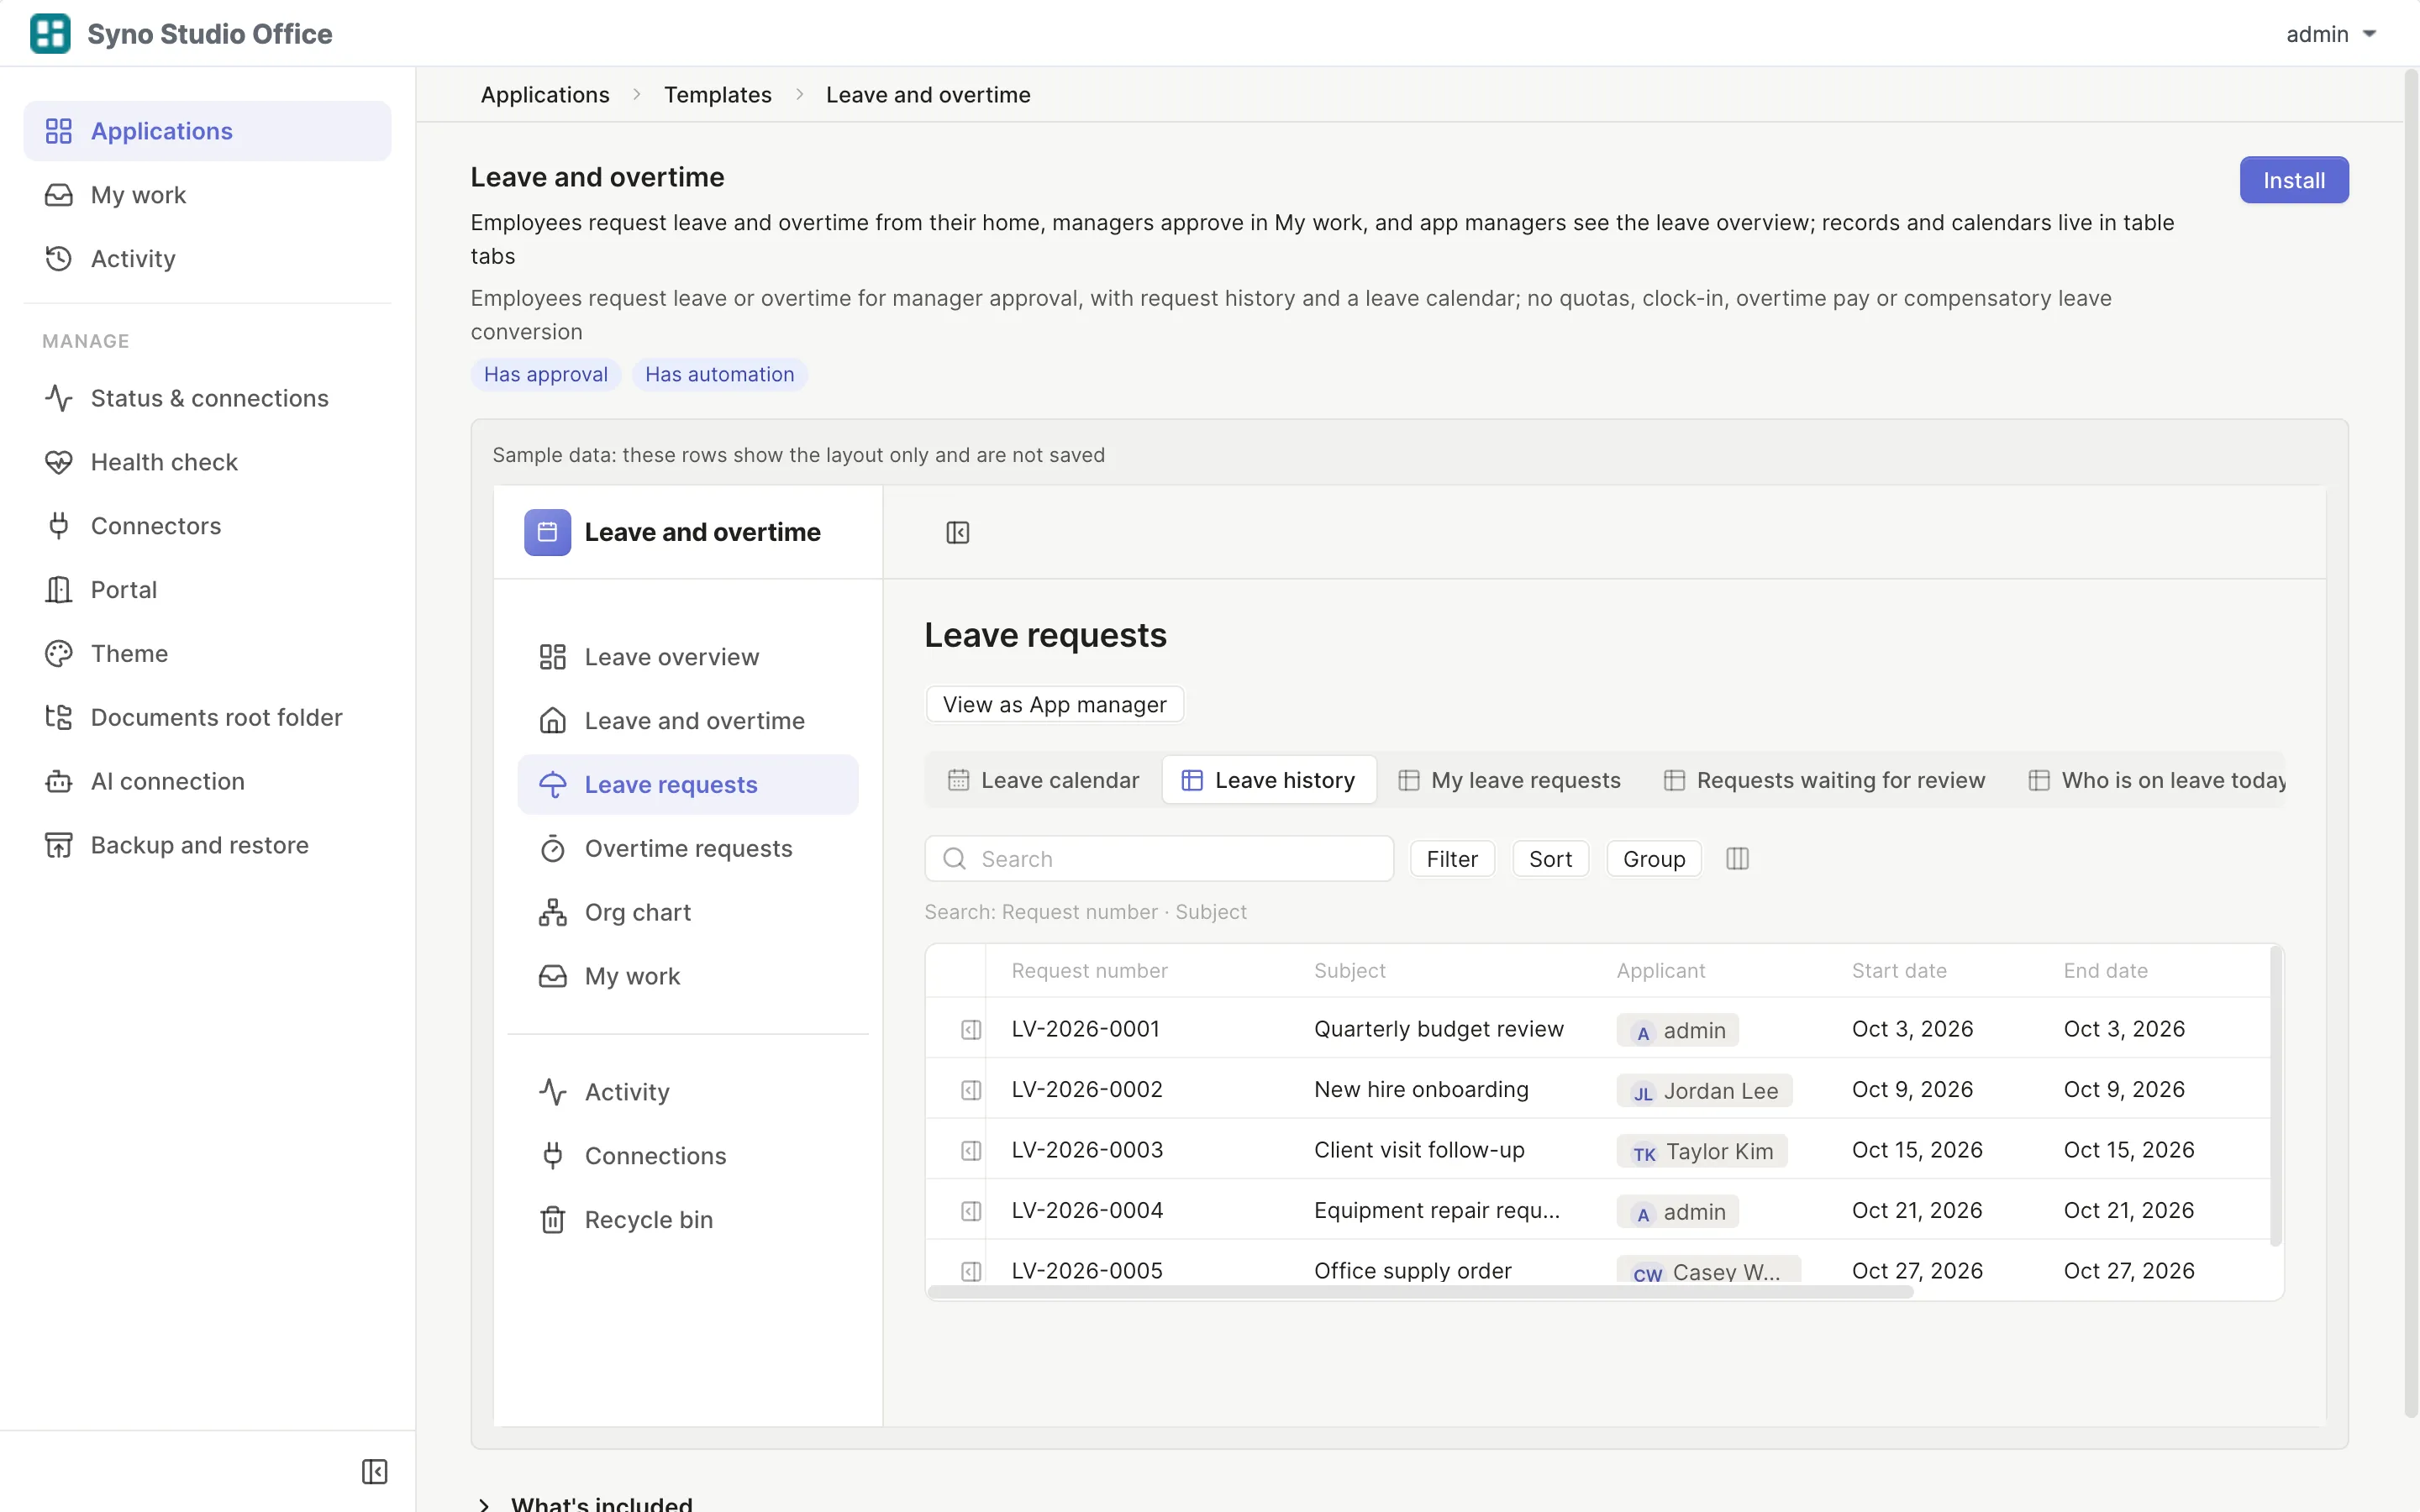
Task: Click the Leave and overtime app calendar icon
Action: (x=547, y=532)
